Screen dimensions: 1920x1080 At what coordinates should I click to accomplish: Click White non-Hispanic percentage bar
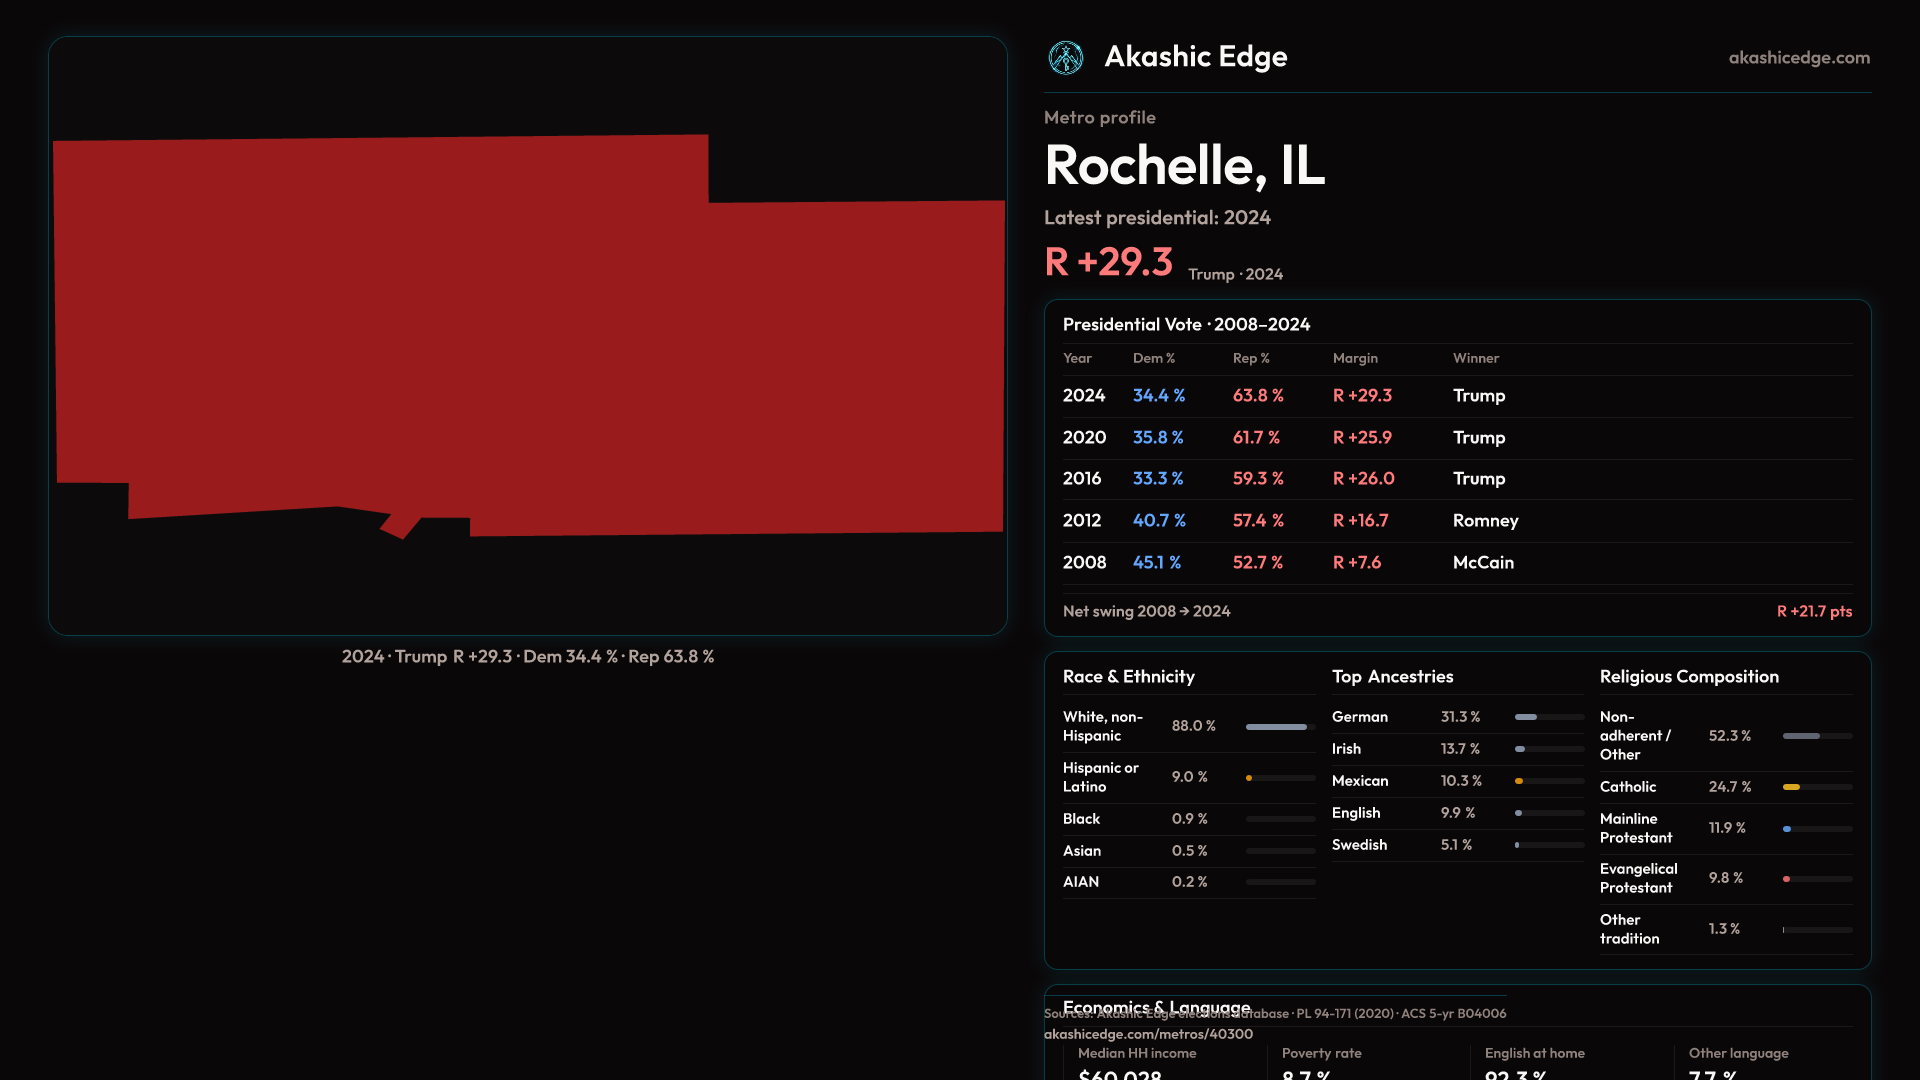click(1278, 727)
